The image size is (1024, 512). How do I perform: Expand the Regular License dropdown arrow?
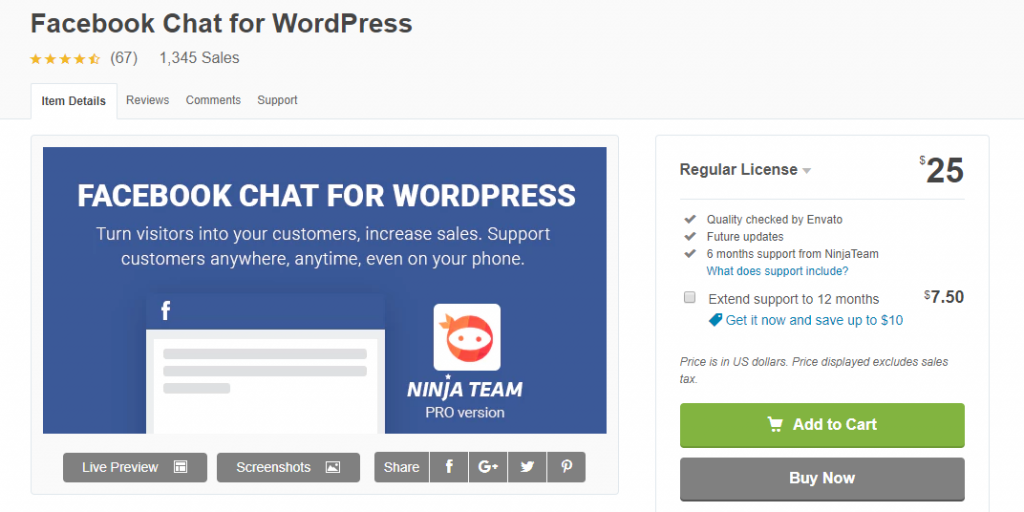(x=807, y=171)
